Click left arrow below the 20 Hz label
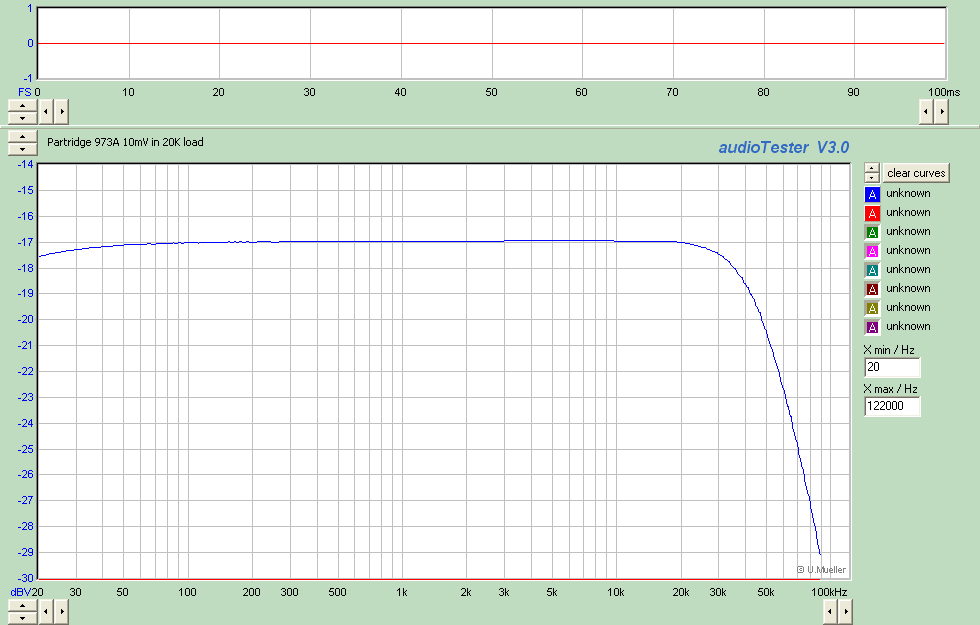This screenshot has width=980, height=625. click(x=46, y=612)
